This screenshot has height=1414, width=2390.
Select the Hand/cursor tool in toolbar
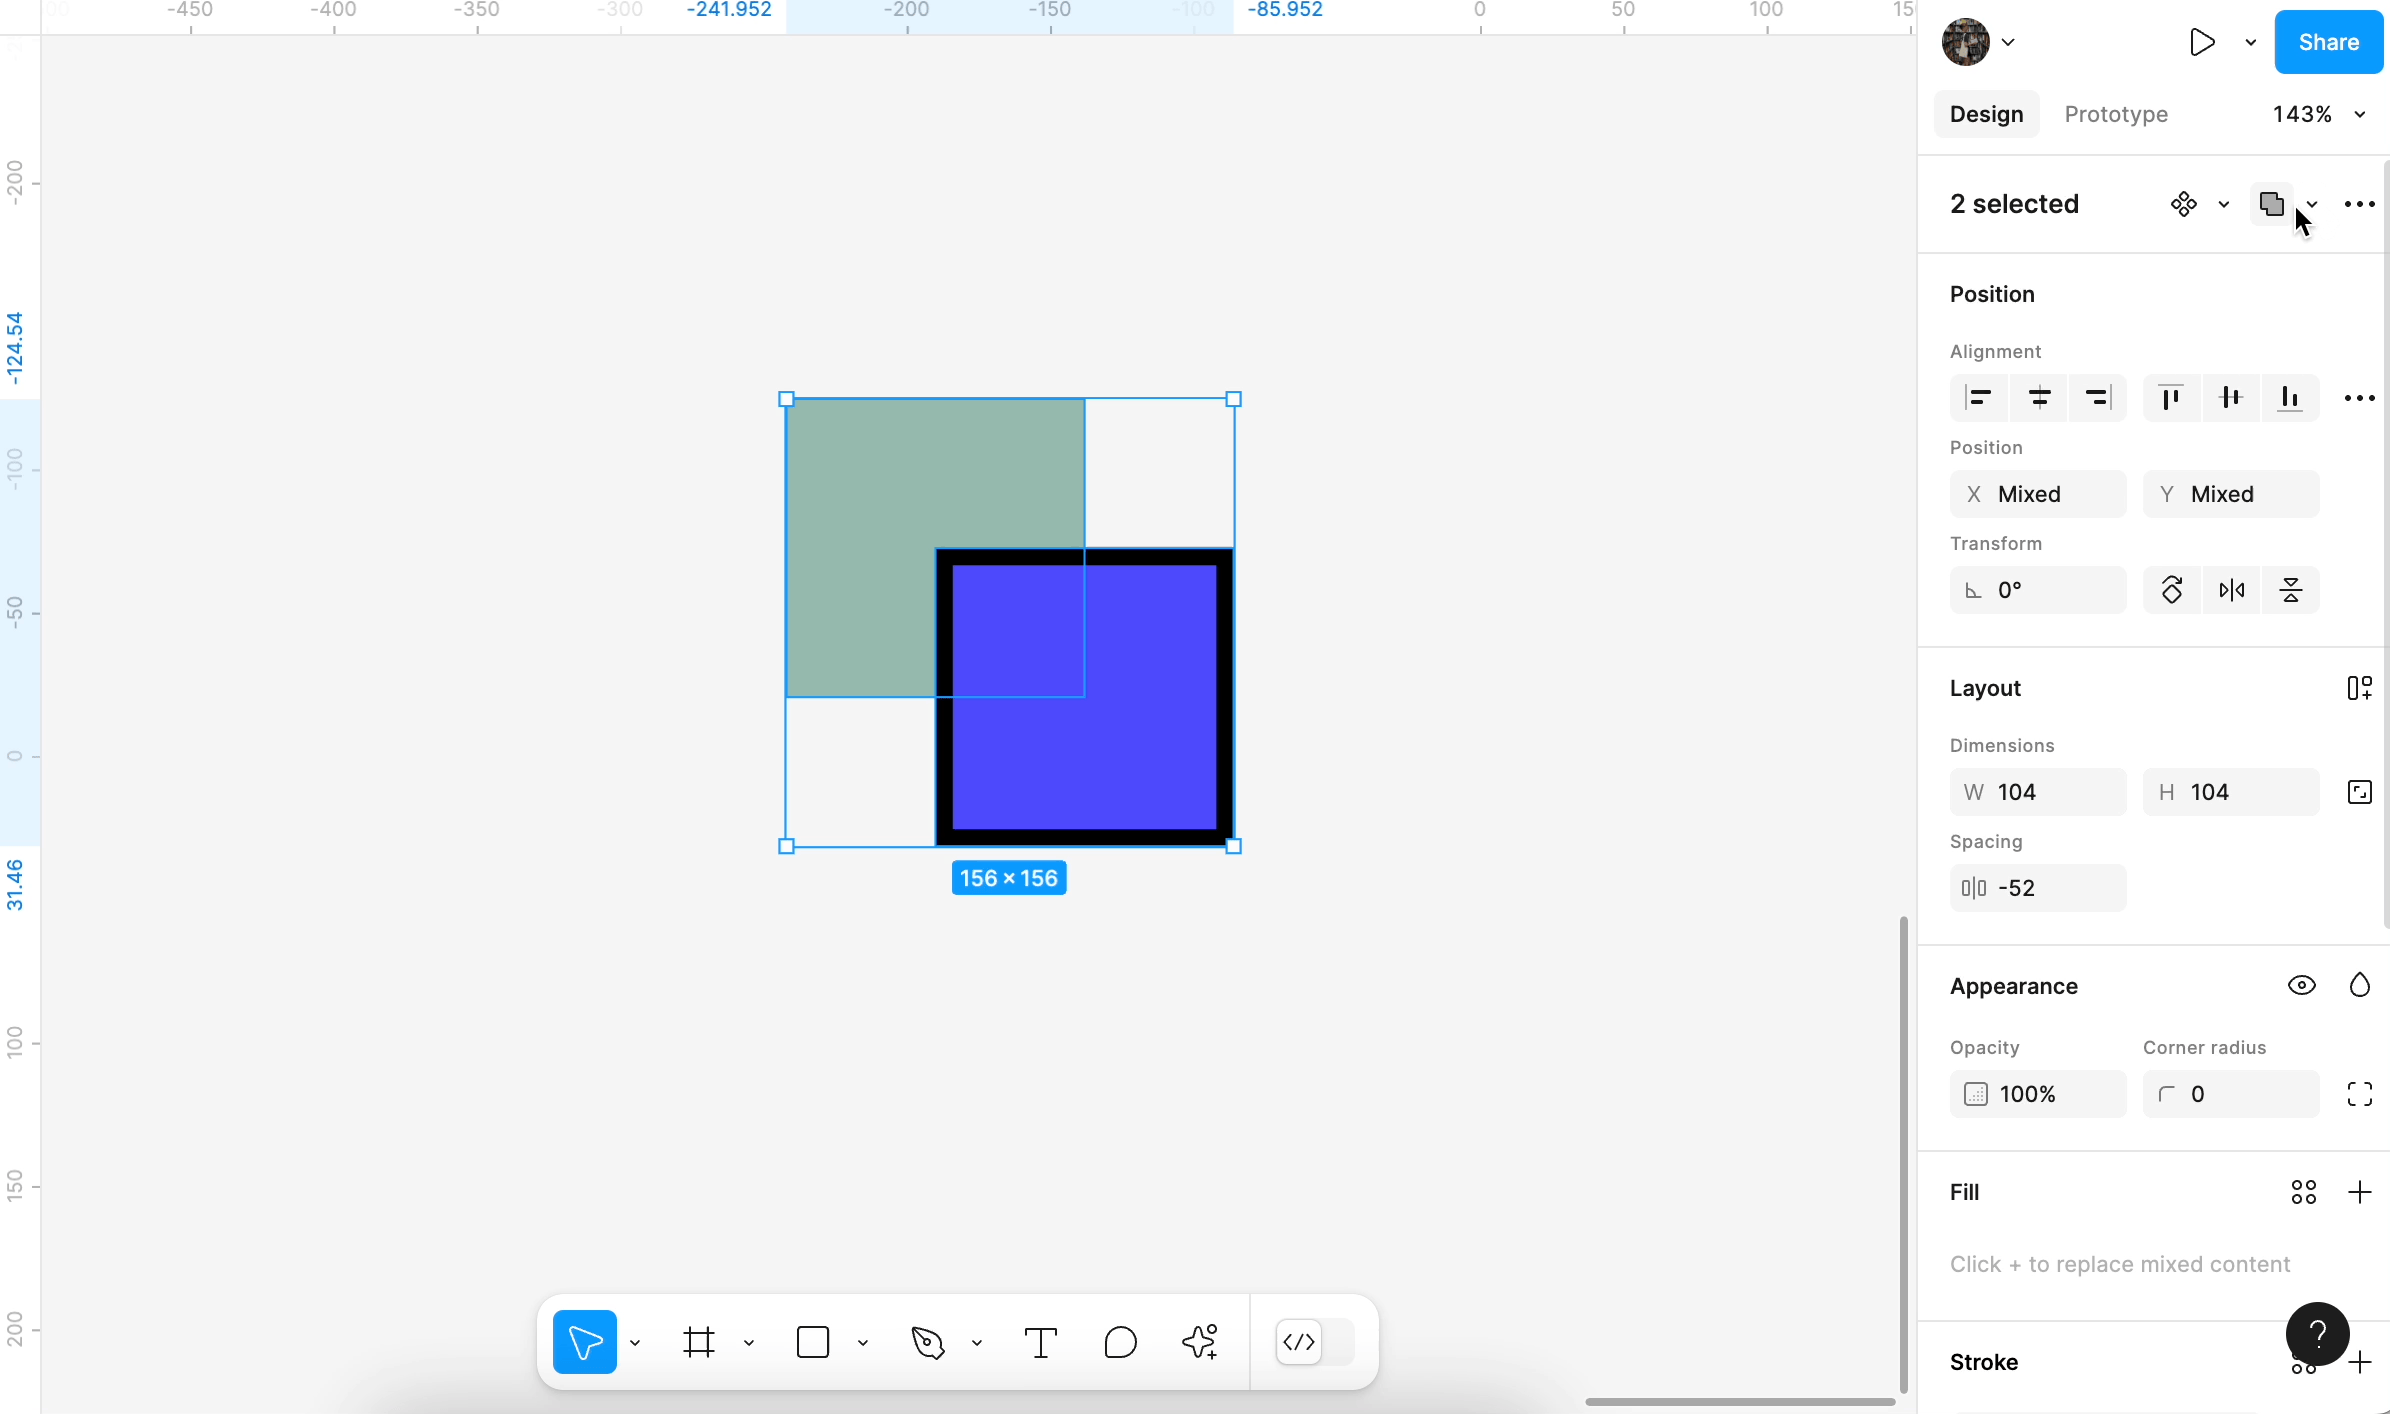point(586,1340)
